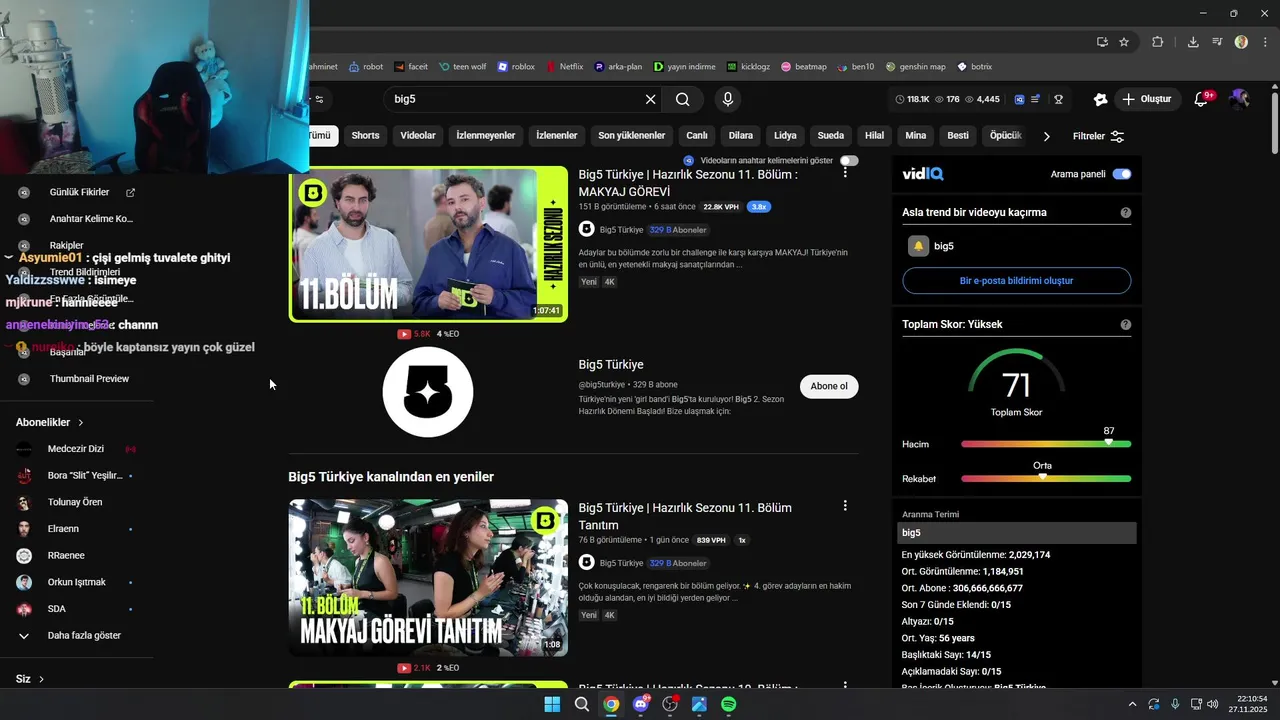Open the Abonelikler section chevron
The height and width of the screenshot is (720, 1280).
point(81,423)
